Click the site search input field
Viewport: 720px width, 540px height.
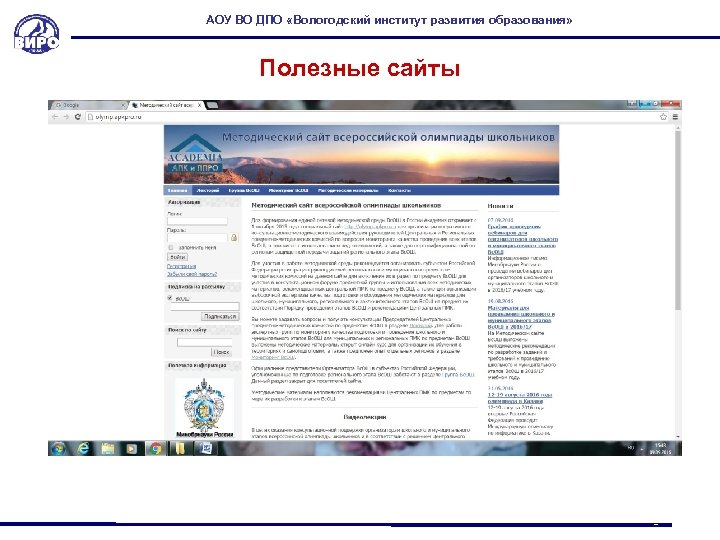point(204,342)
